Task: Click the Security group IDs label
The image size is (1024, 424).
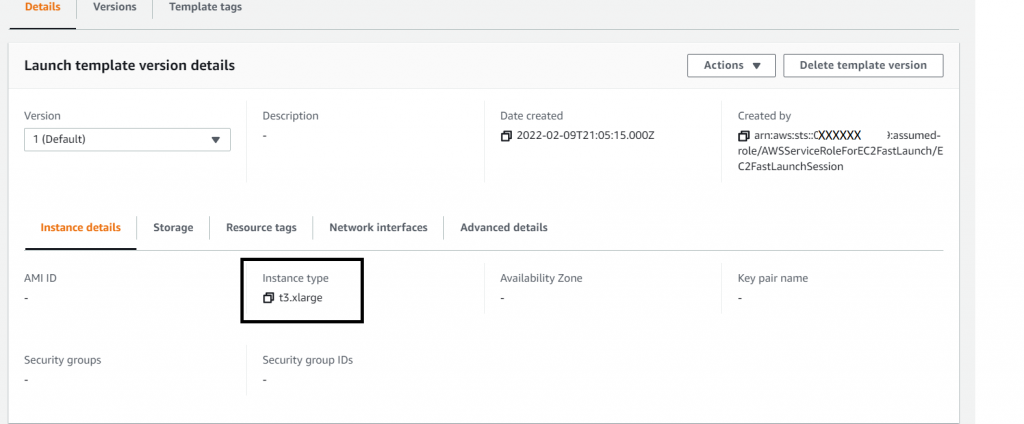Action: point(308,360)
